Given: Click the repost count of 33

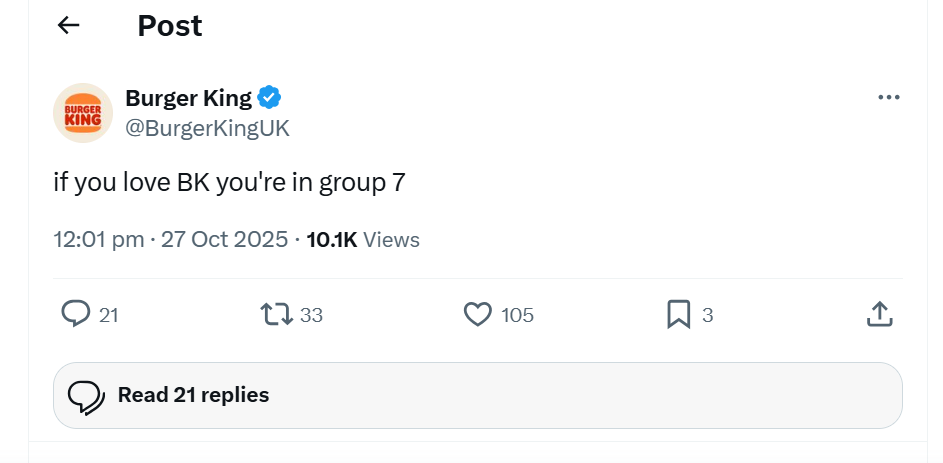Looking at the screenshot, I should pyautogui.click(x=311, y=315).
